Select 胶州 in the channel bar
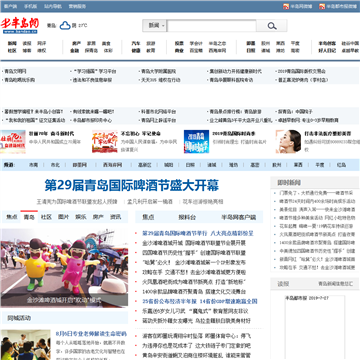The image size is (360, 360). (276, 165)
